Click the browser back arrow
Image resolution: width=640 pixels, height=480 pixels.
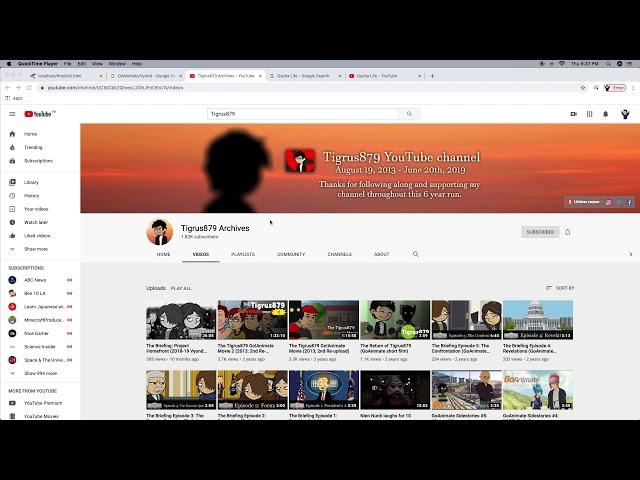pyautogui.click(x=7, y=87)
